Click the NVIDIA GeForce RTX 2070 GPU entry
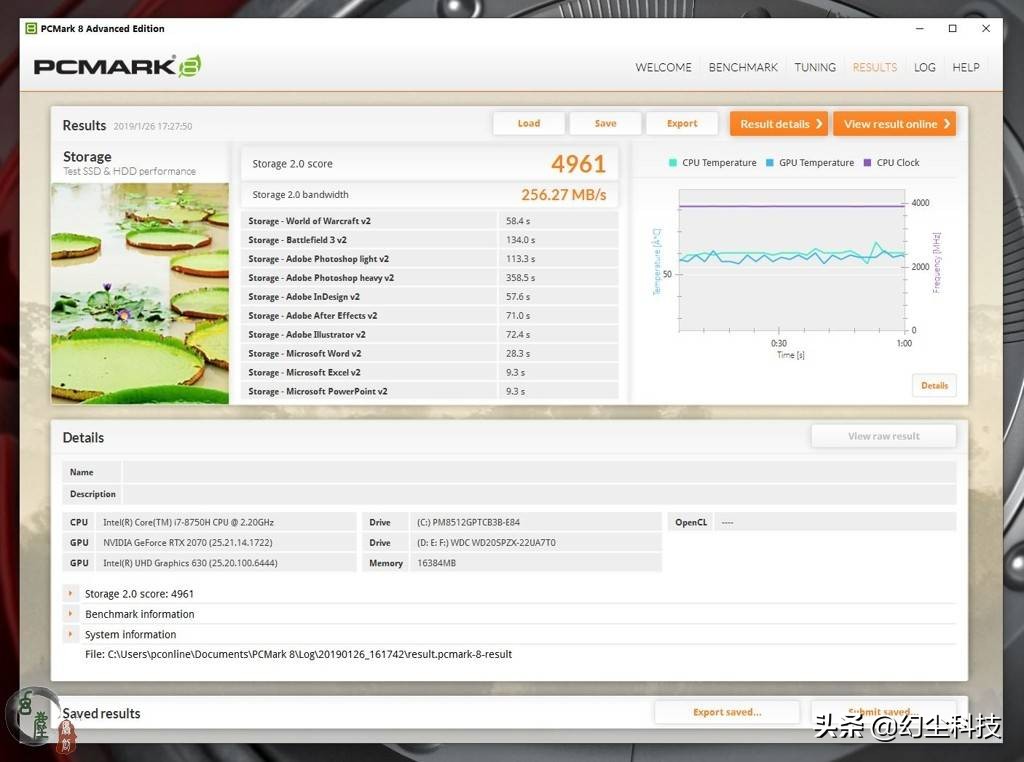This screenshot has height=762, width=1024. coord(187,543)
